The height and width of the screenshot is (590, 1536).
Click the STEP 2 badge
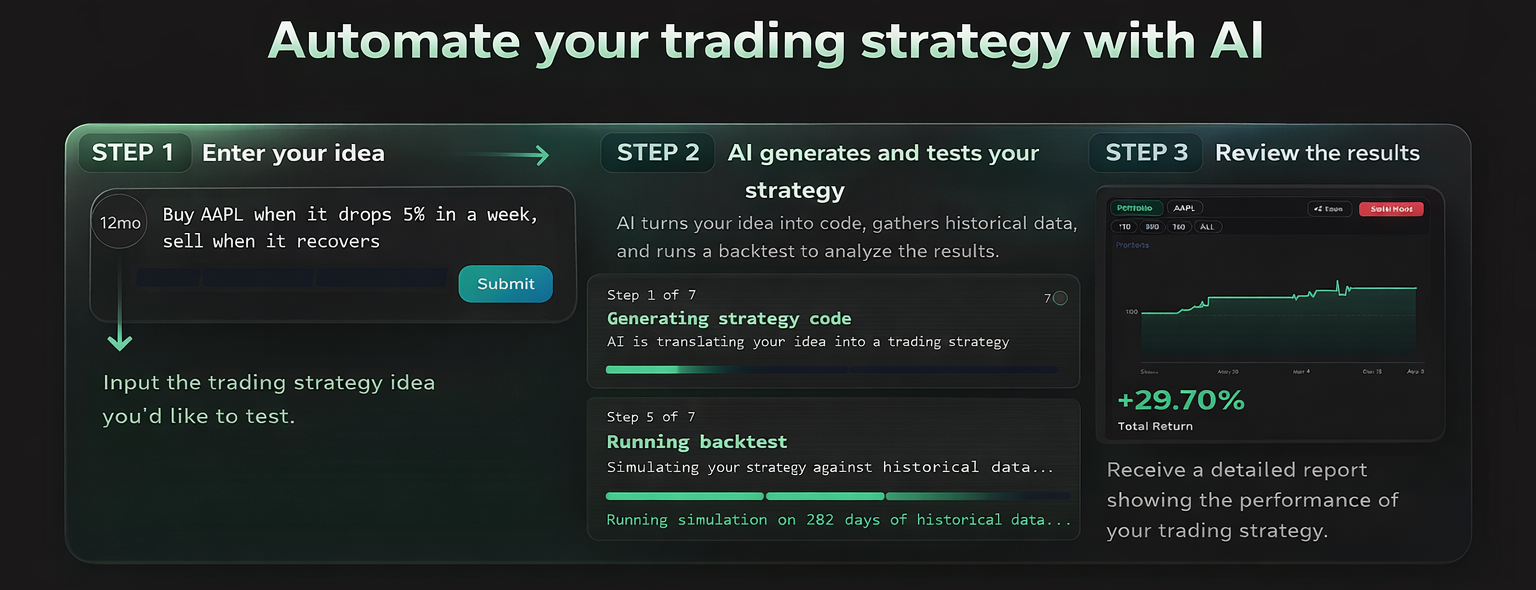(657, 152)
